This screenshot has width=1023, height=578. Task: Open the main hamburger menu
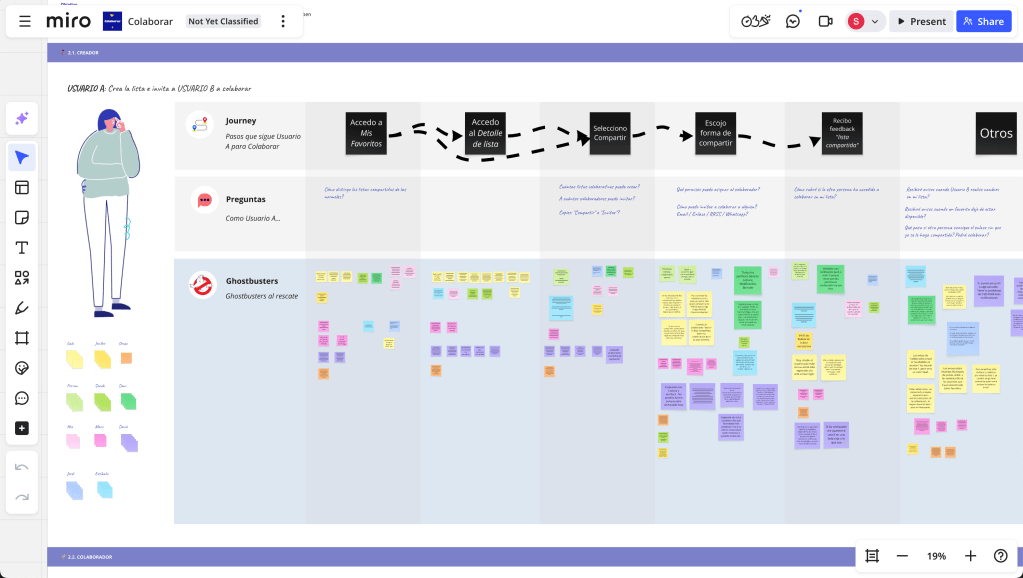click(25, 21)
